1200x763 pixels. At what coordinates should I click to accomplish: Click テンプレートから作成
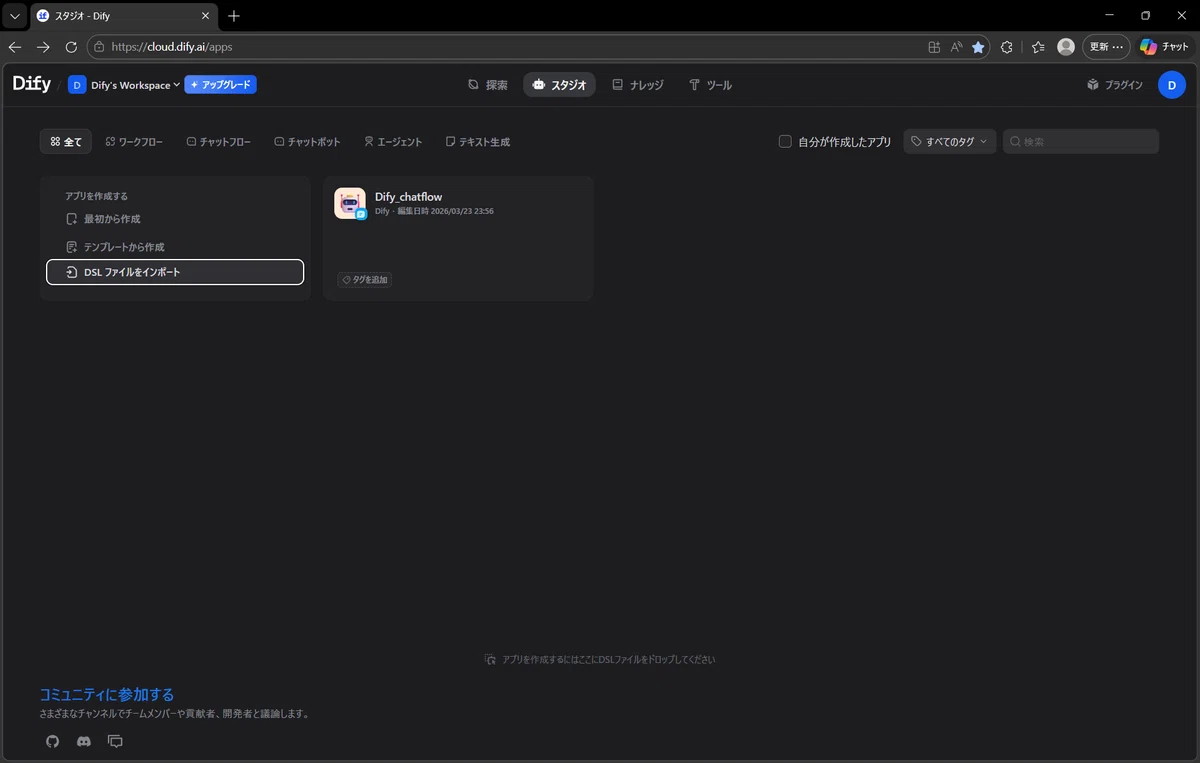click(x=175, y=247)
